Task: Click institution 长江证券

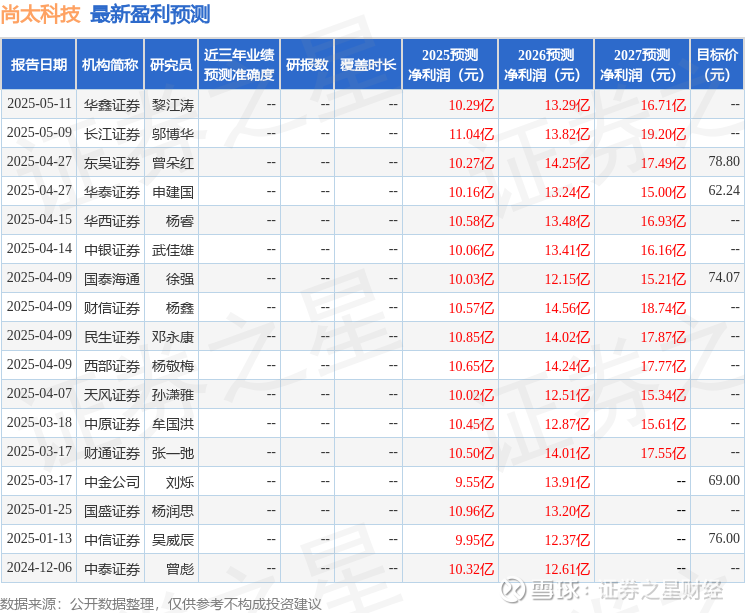Action: pos(112,134)
